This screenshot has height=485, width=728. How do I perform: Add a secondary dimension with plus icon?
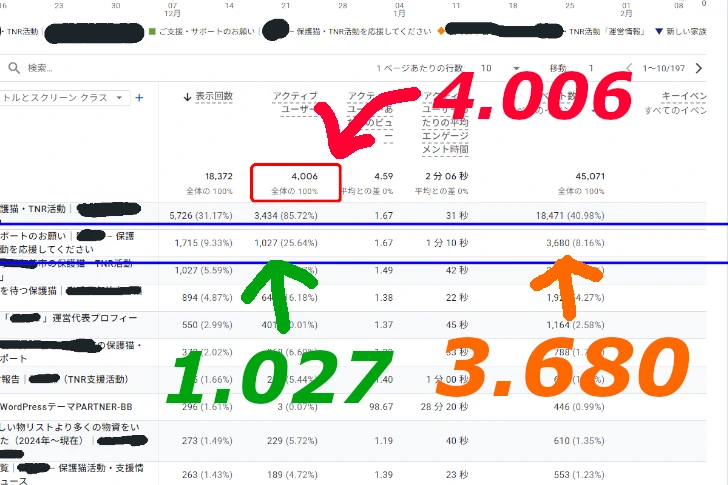click(139, 97)
